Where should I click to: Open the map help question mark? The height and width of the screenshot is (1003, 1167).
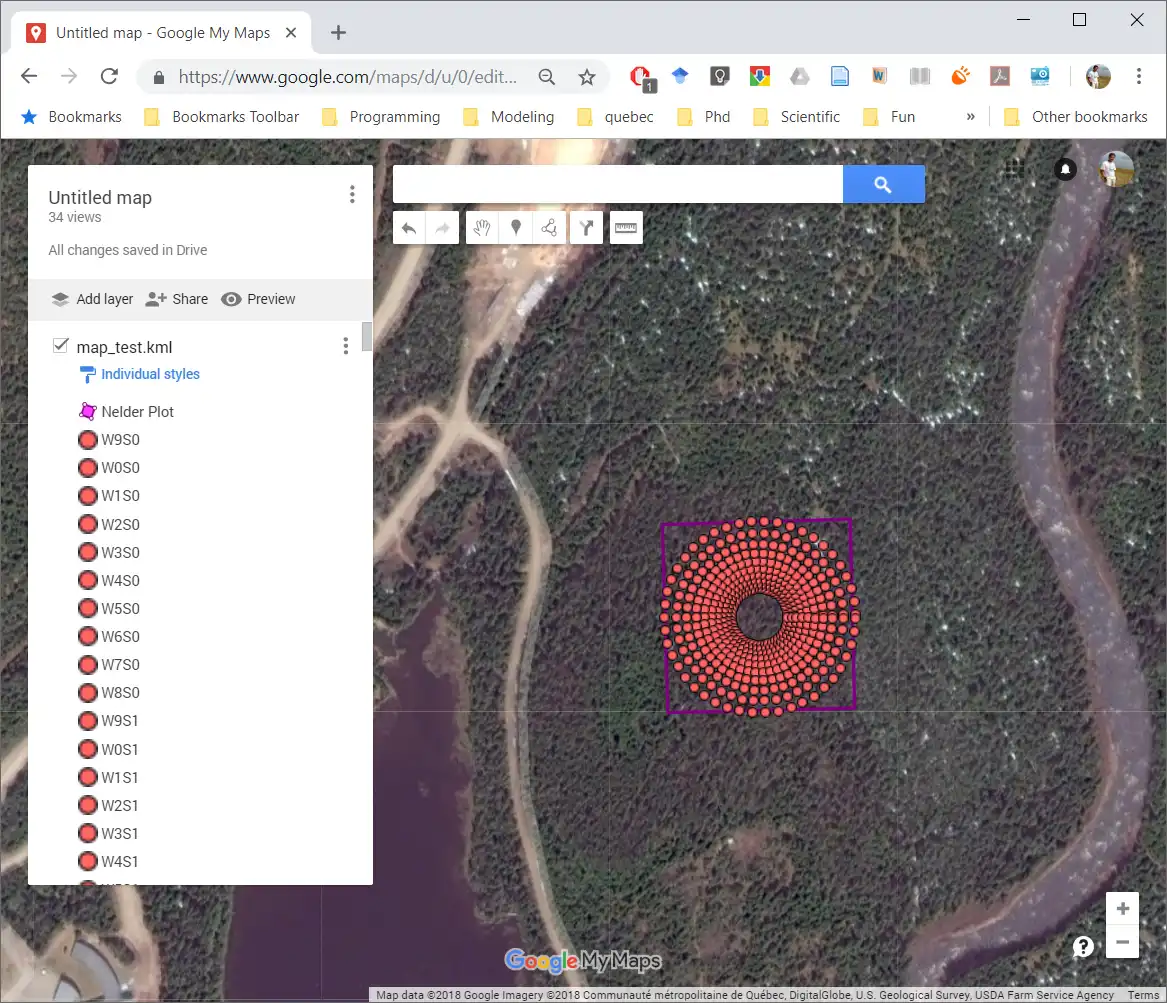pyautogui.click(x=1083, y=946)
